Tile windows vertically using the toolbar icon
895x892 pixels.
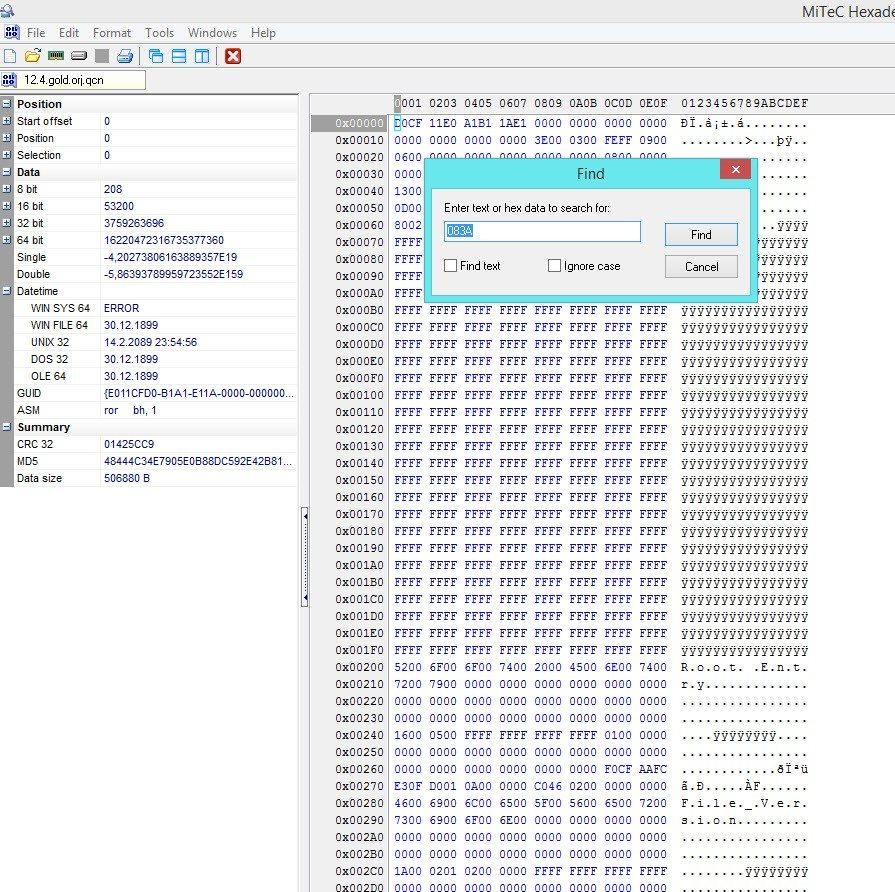click(x=202, y=56)
